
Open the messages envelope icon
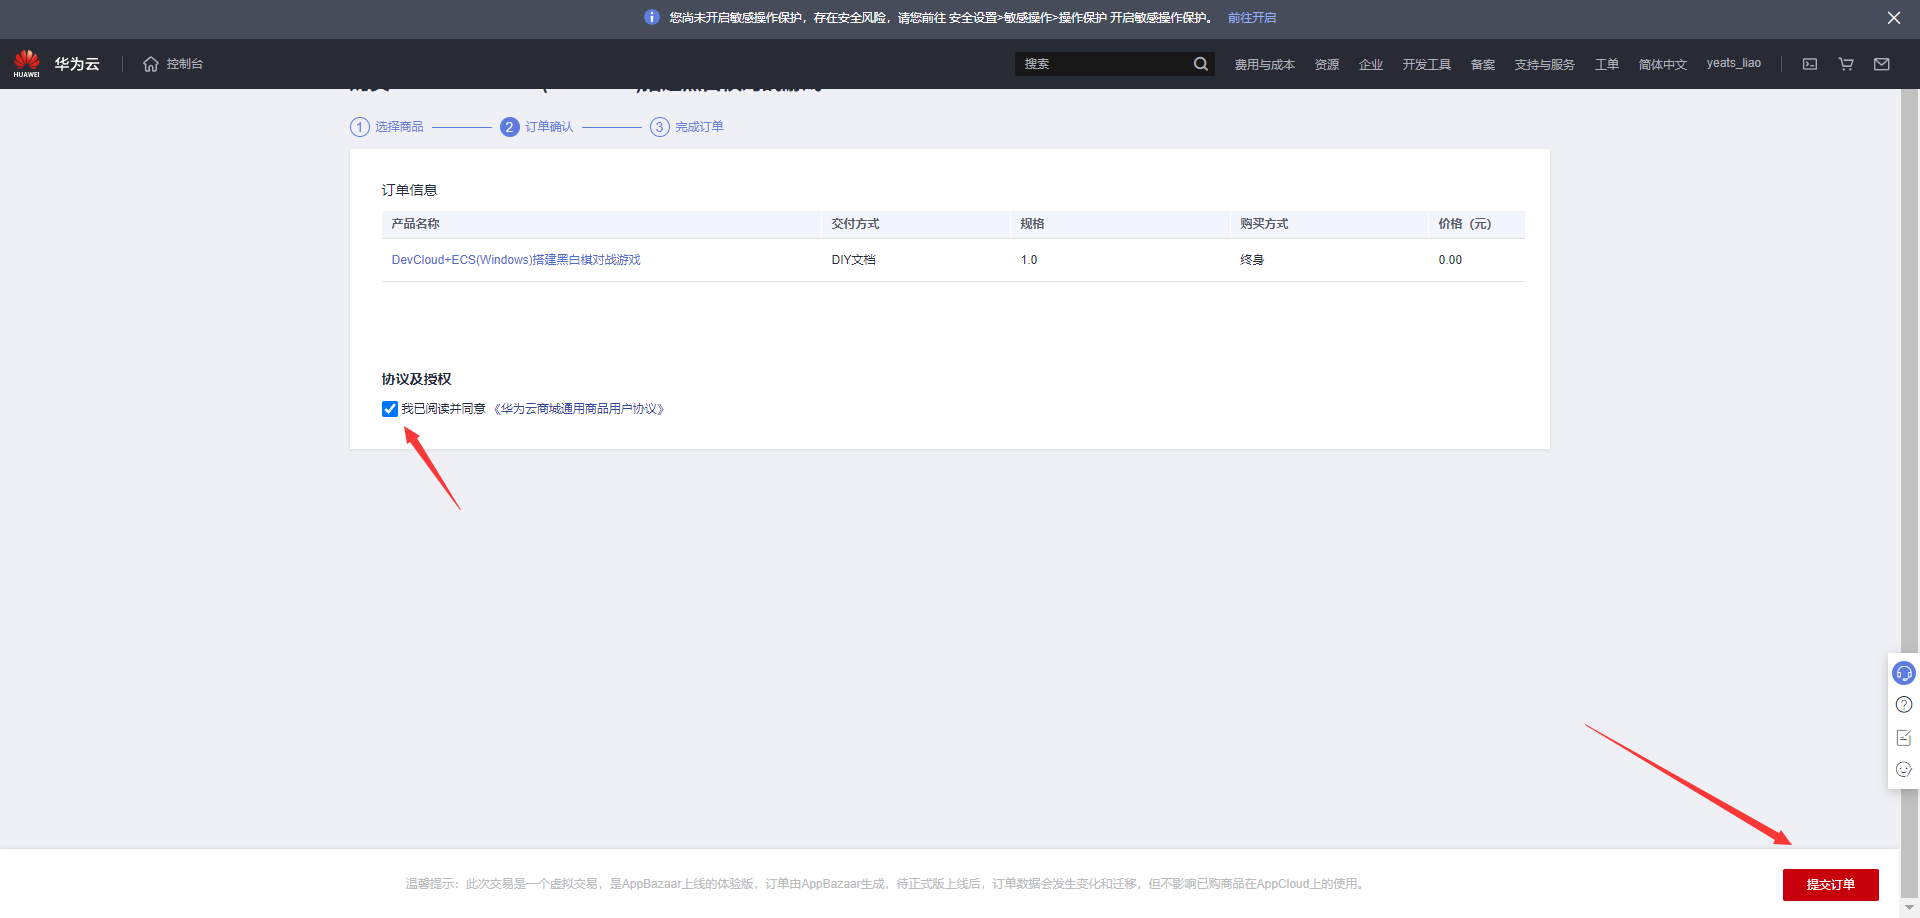tap(1882, 64)
